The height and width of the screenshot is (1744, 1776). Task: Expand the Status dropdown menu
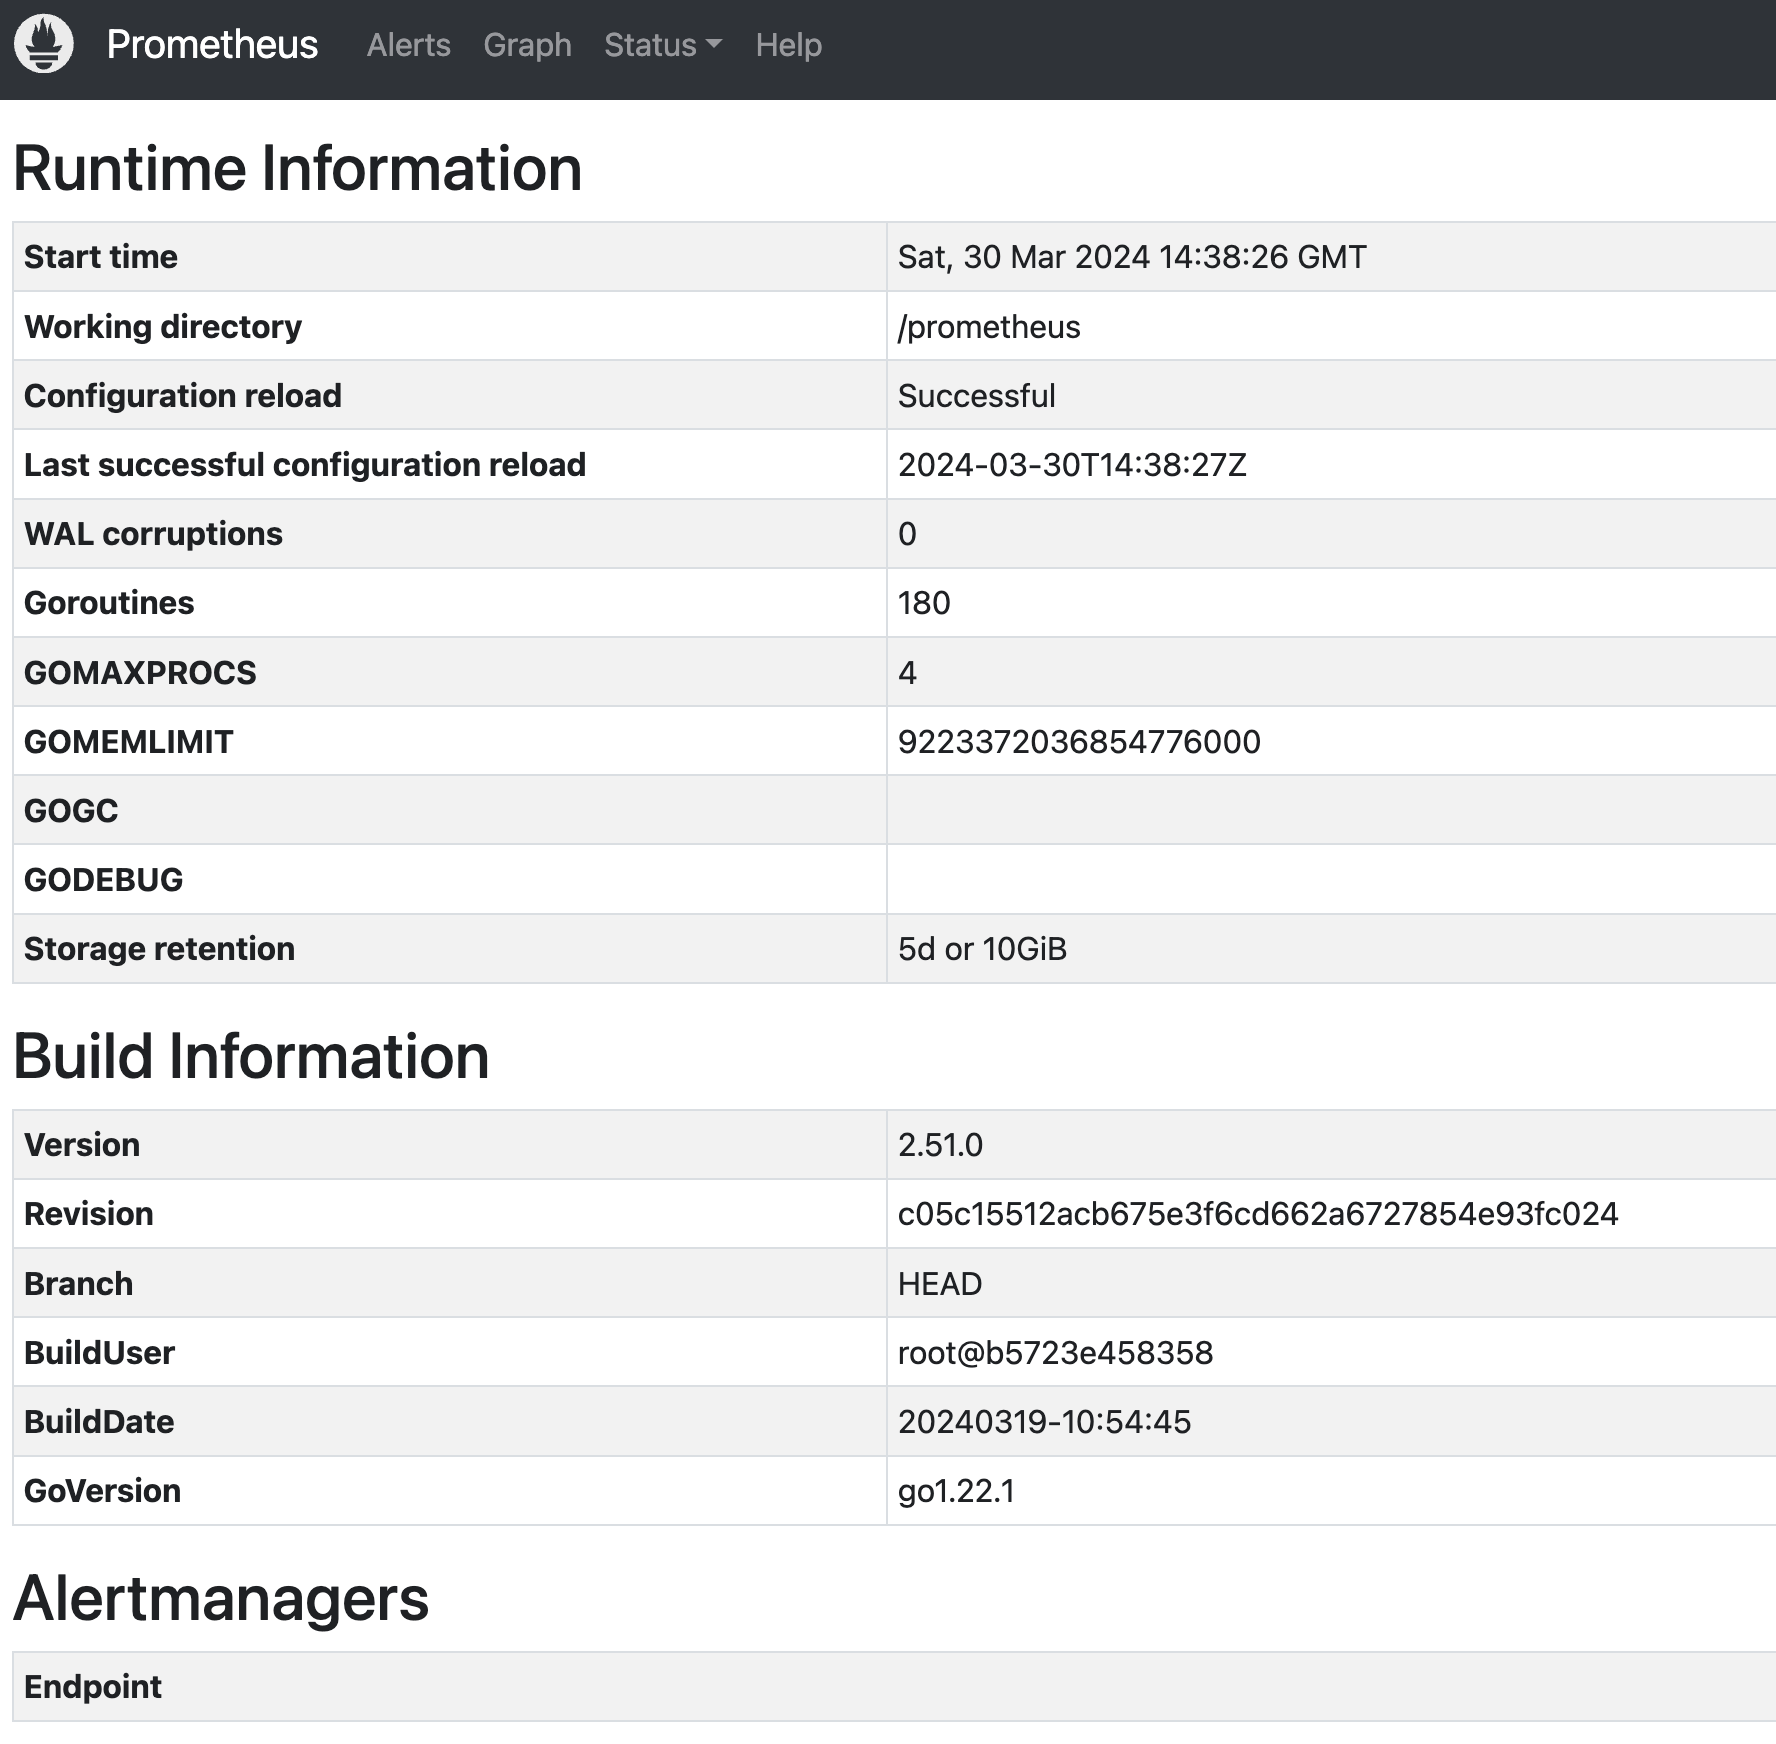[662, 45]
